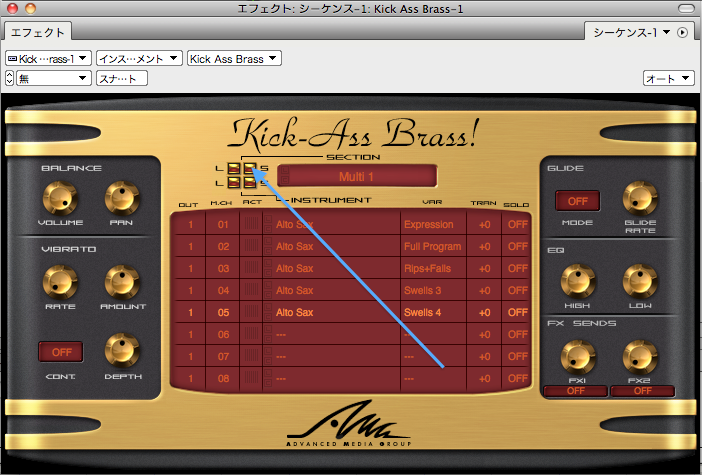This screenshot has height=475, width=702.
Task: Click the L load icon in row 01
Action: tap(268, 219)
